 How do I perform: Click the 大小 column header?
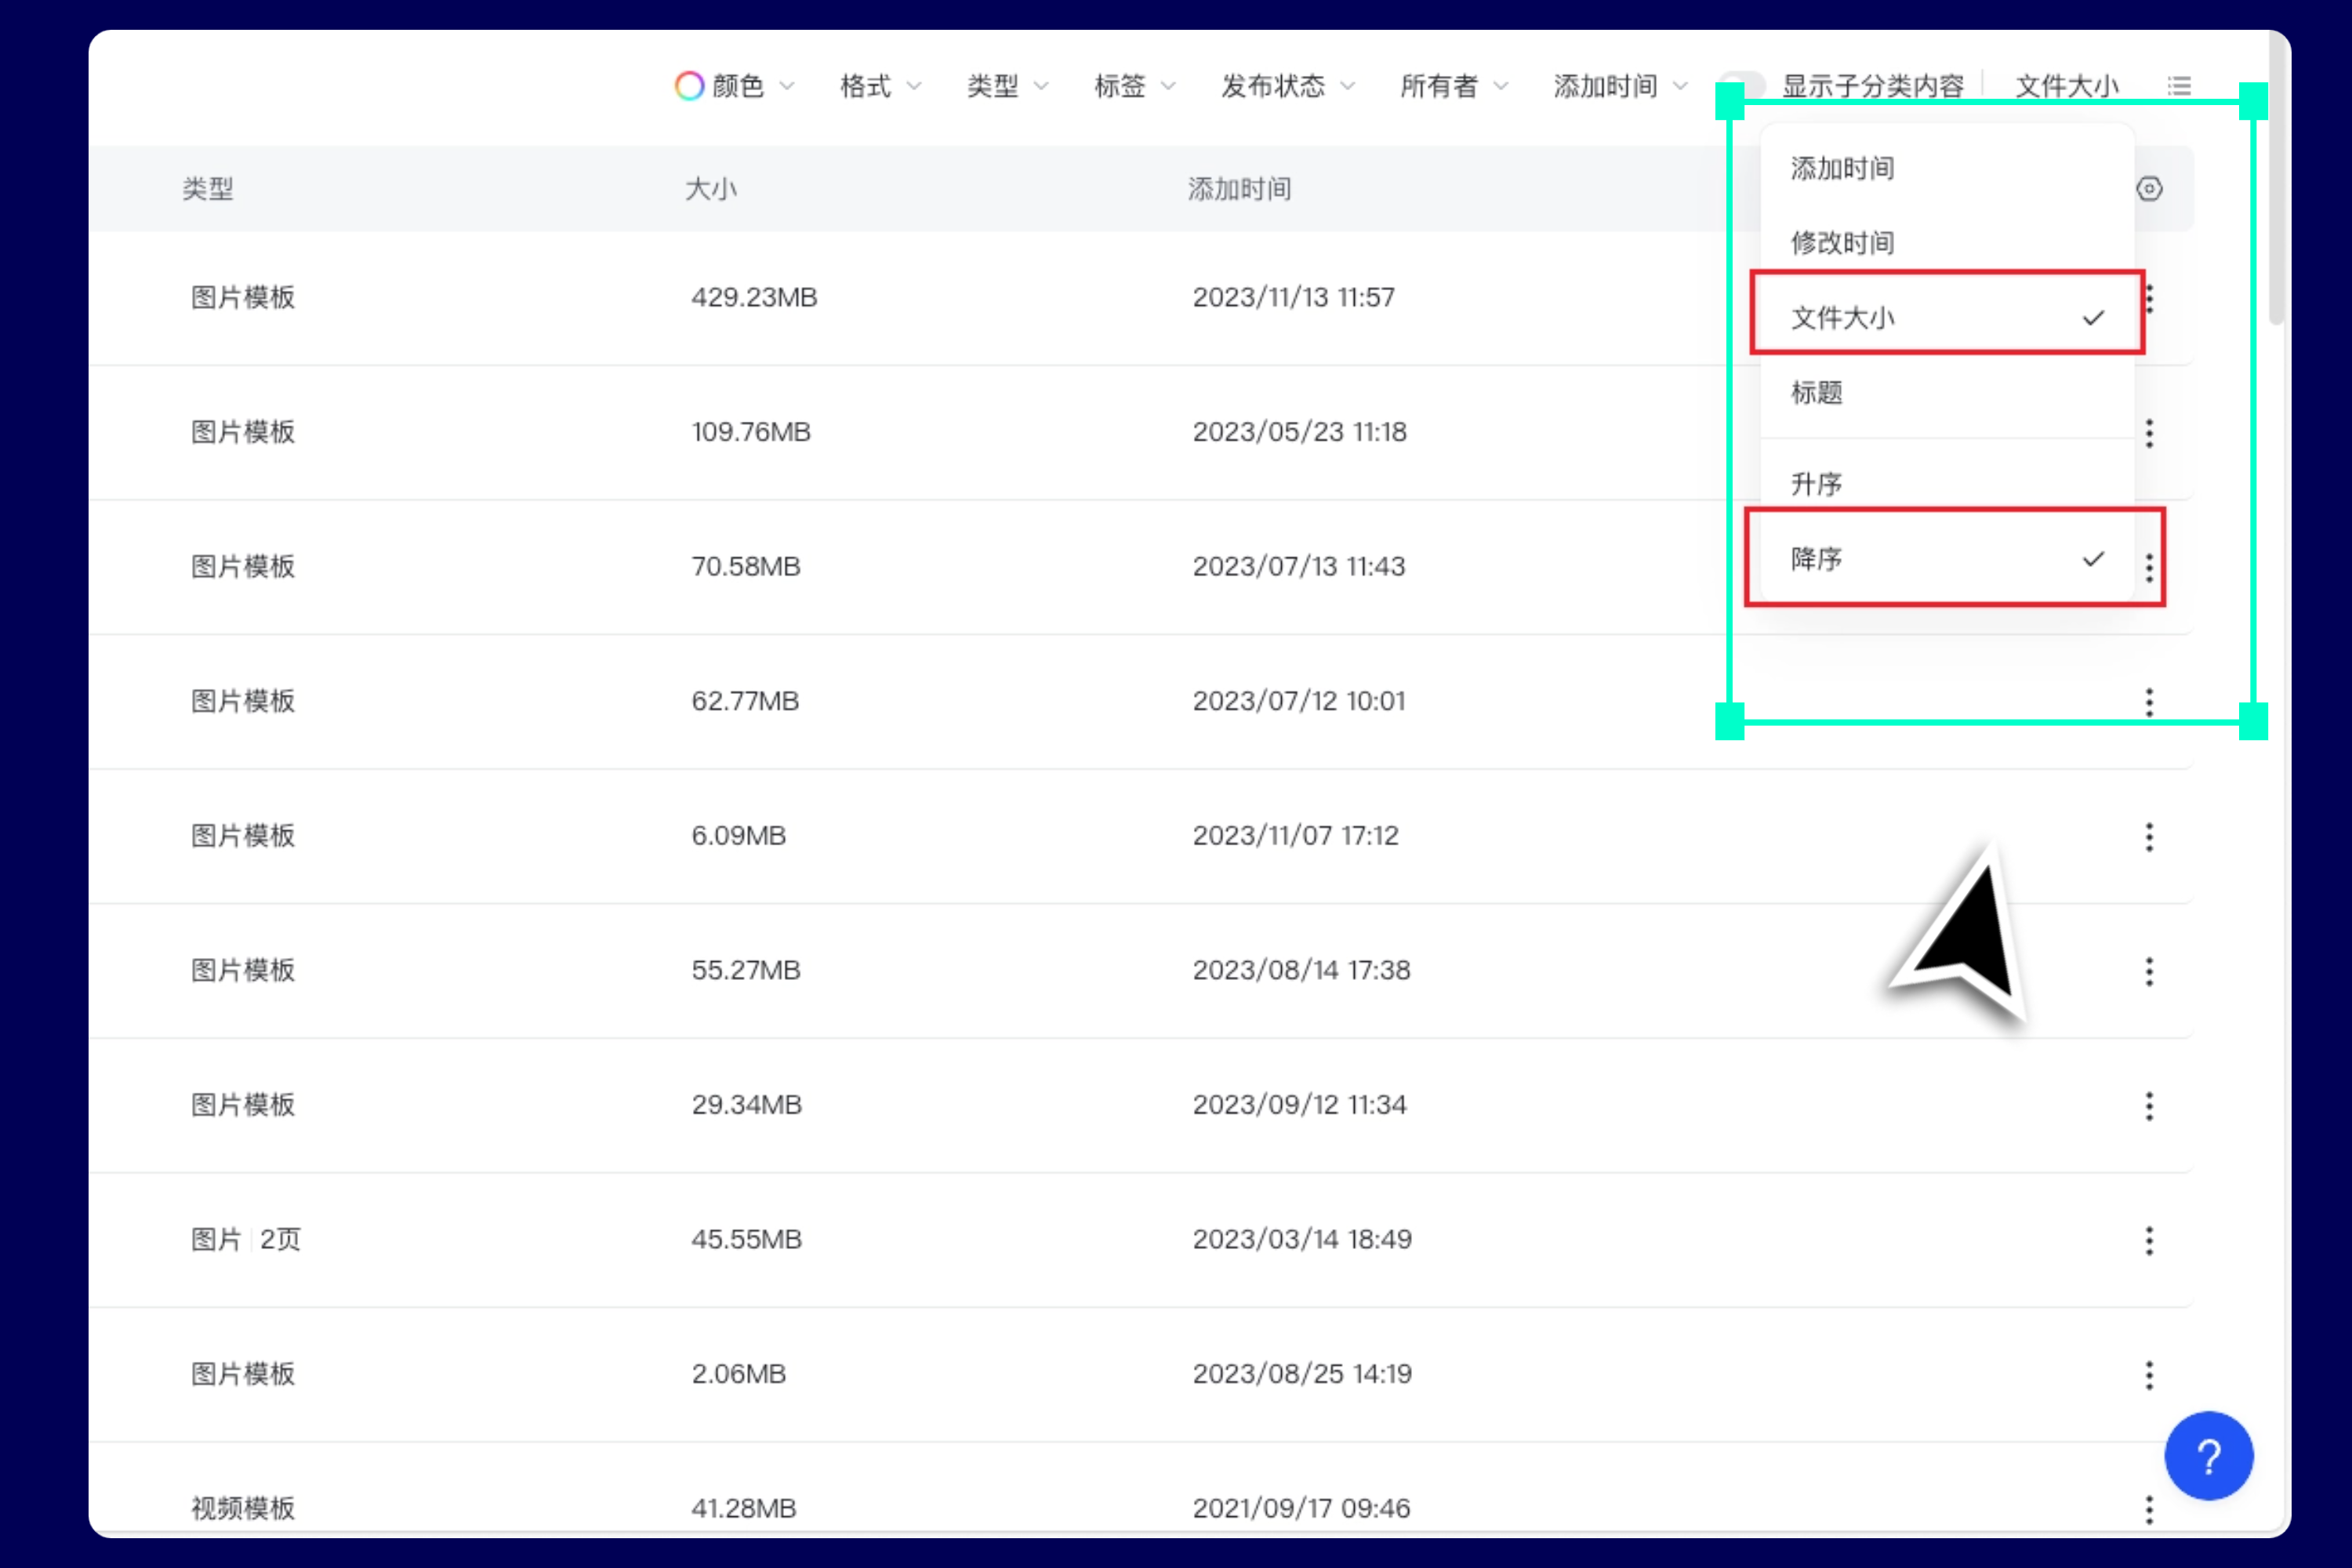(711, 188)
